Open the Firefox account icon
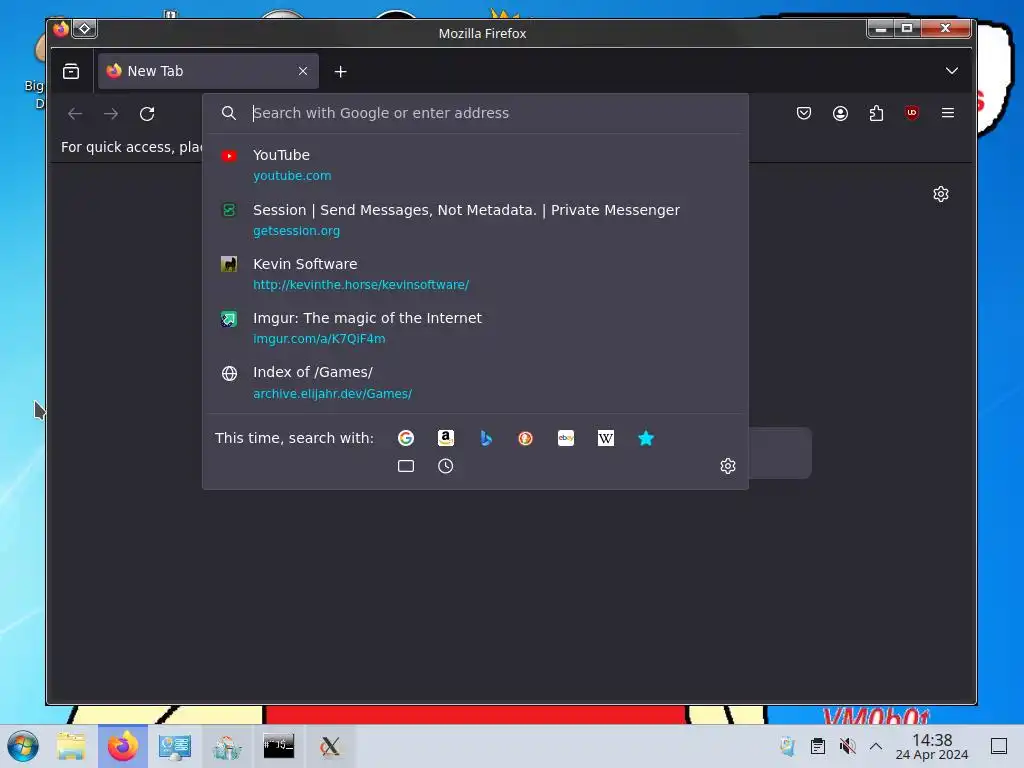Viewport: 1024px width, 768px height. coord(840,113)
